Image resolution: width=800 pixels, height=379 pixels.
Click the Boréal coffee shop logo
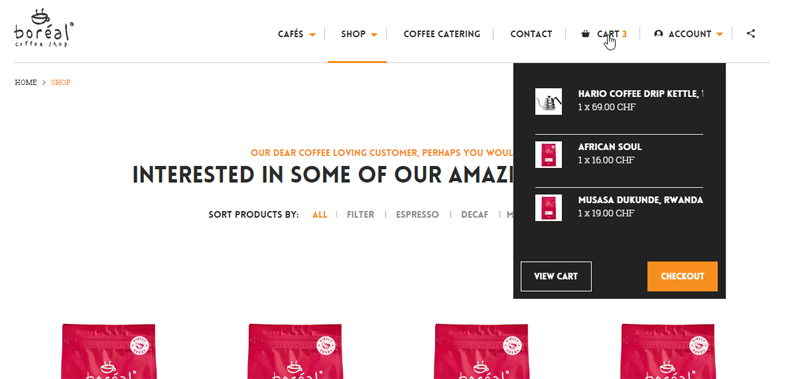tap(44, 29)
